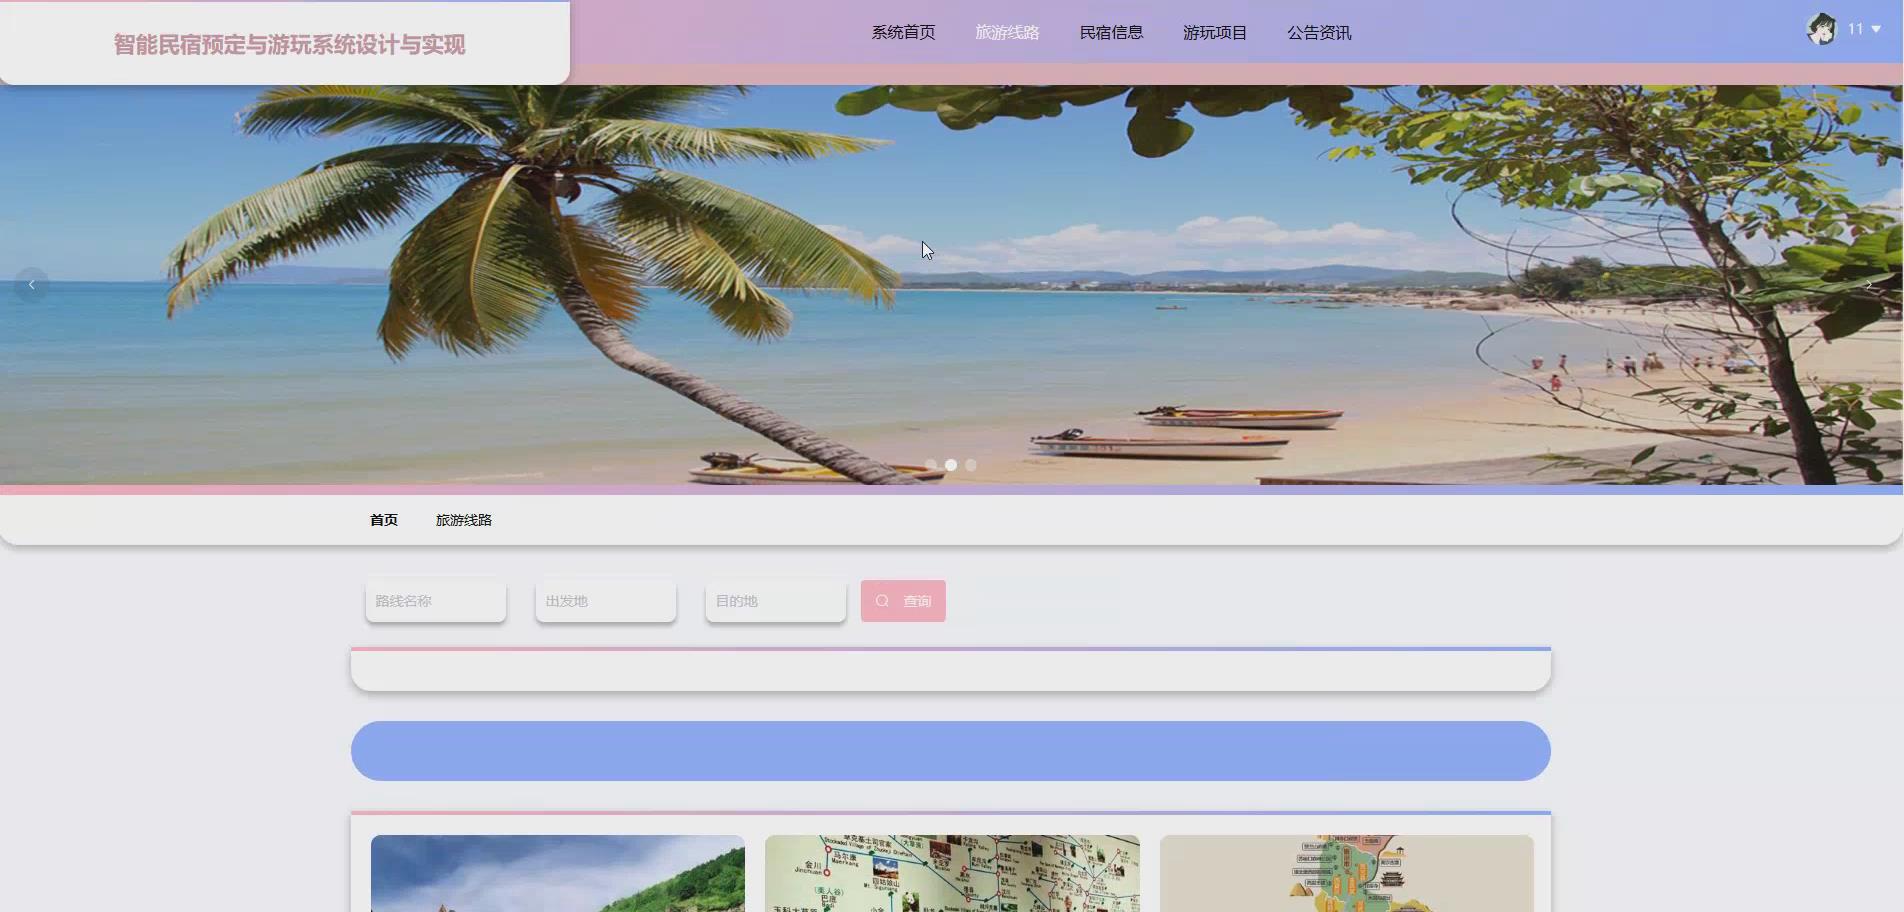Select the third carousel indicator dot

971,465
